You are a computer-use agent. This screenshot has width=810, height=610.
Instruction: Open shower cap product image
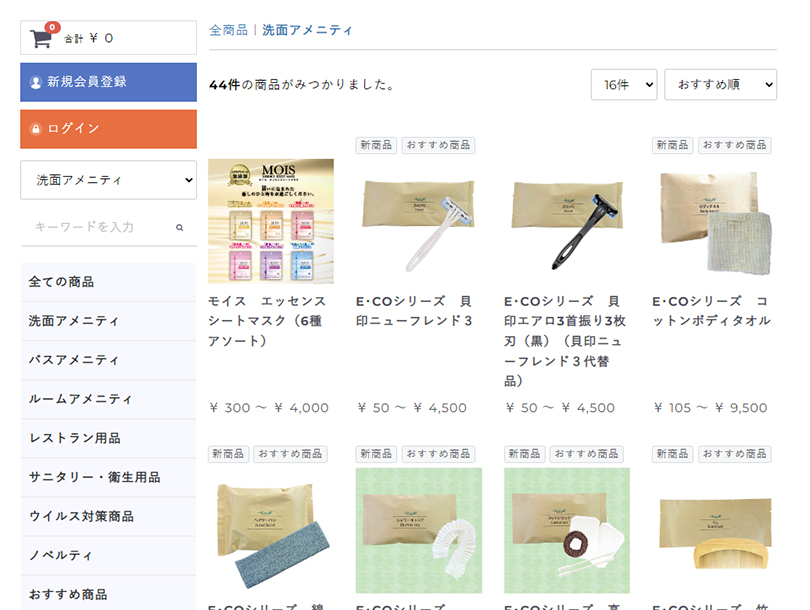[x=418, y=530]
